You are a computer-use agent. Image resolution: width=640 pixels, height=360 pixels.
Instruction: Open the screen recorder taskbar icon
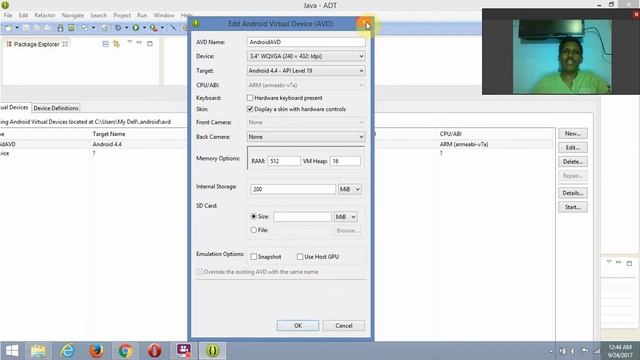[x=184, y=351]
